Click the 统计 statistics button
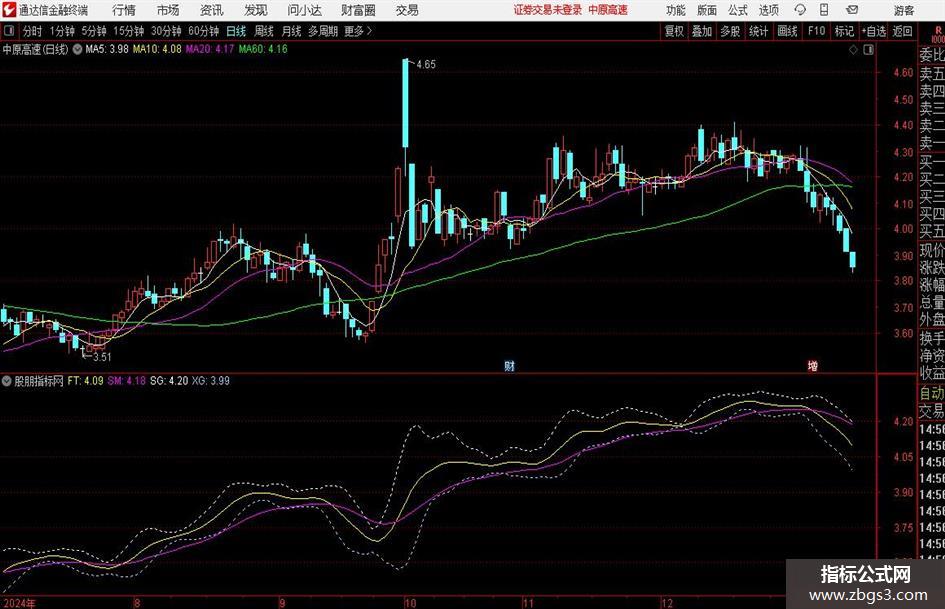This screenshot has height=609, width=945. coord(758,31)
